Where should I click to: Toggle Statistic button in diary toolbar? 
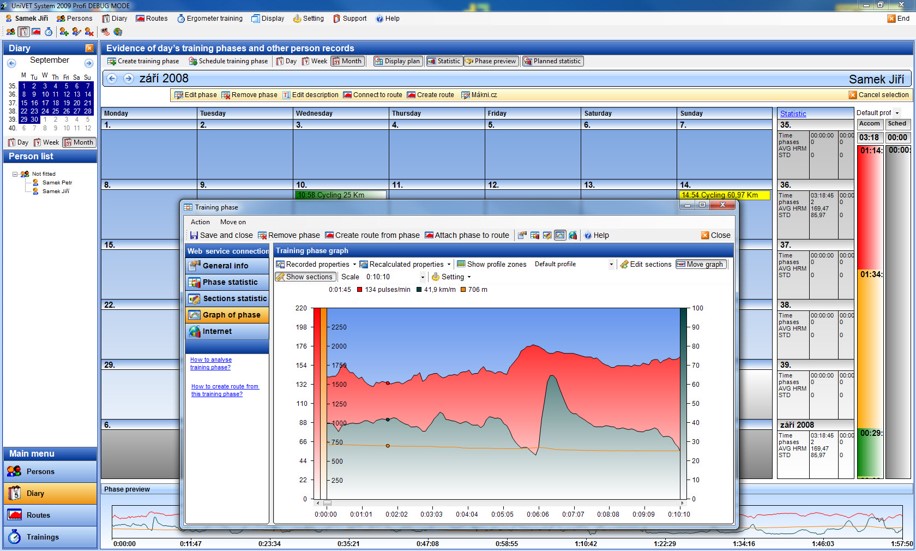445,61
